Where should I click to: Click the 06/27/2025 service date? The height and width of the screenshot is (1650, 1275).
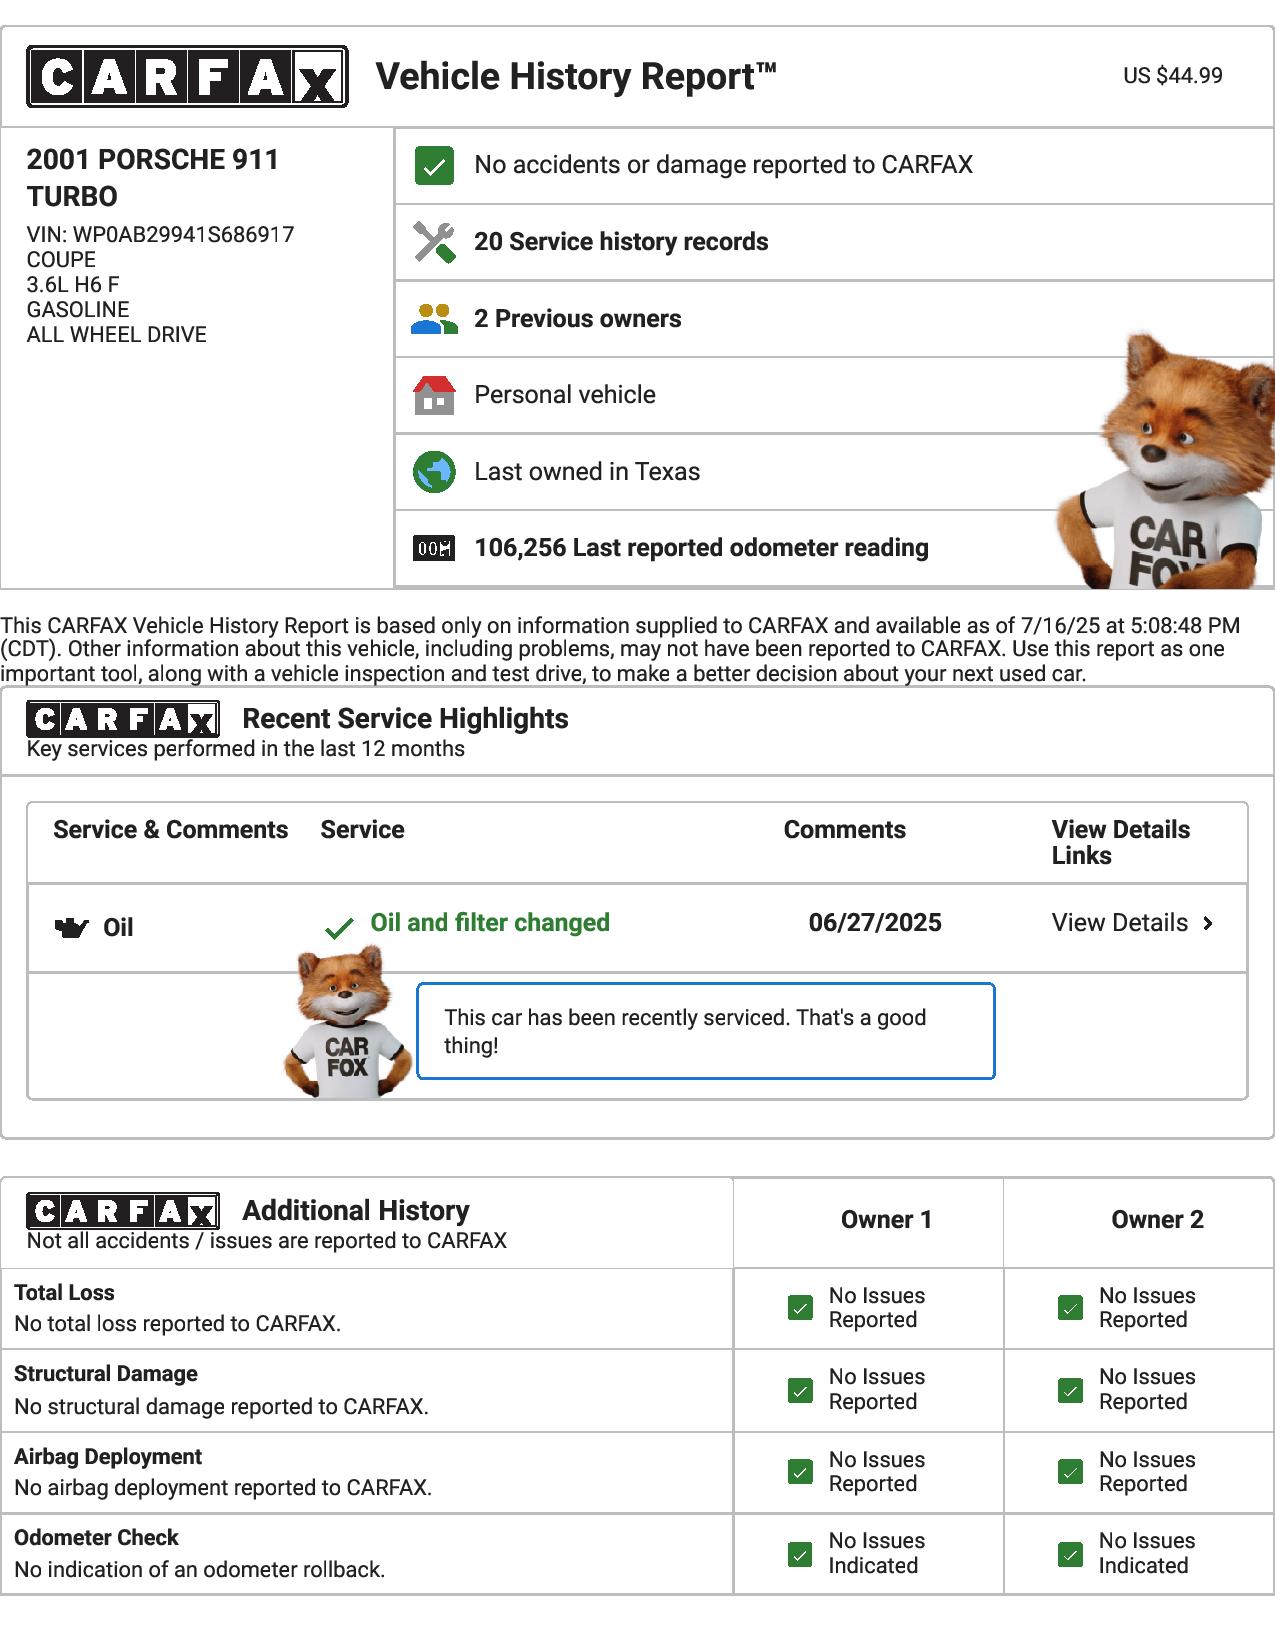pos(875,923)
